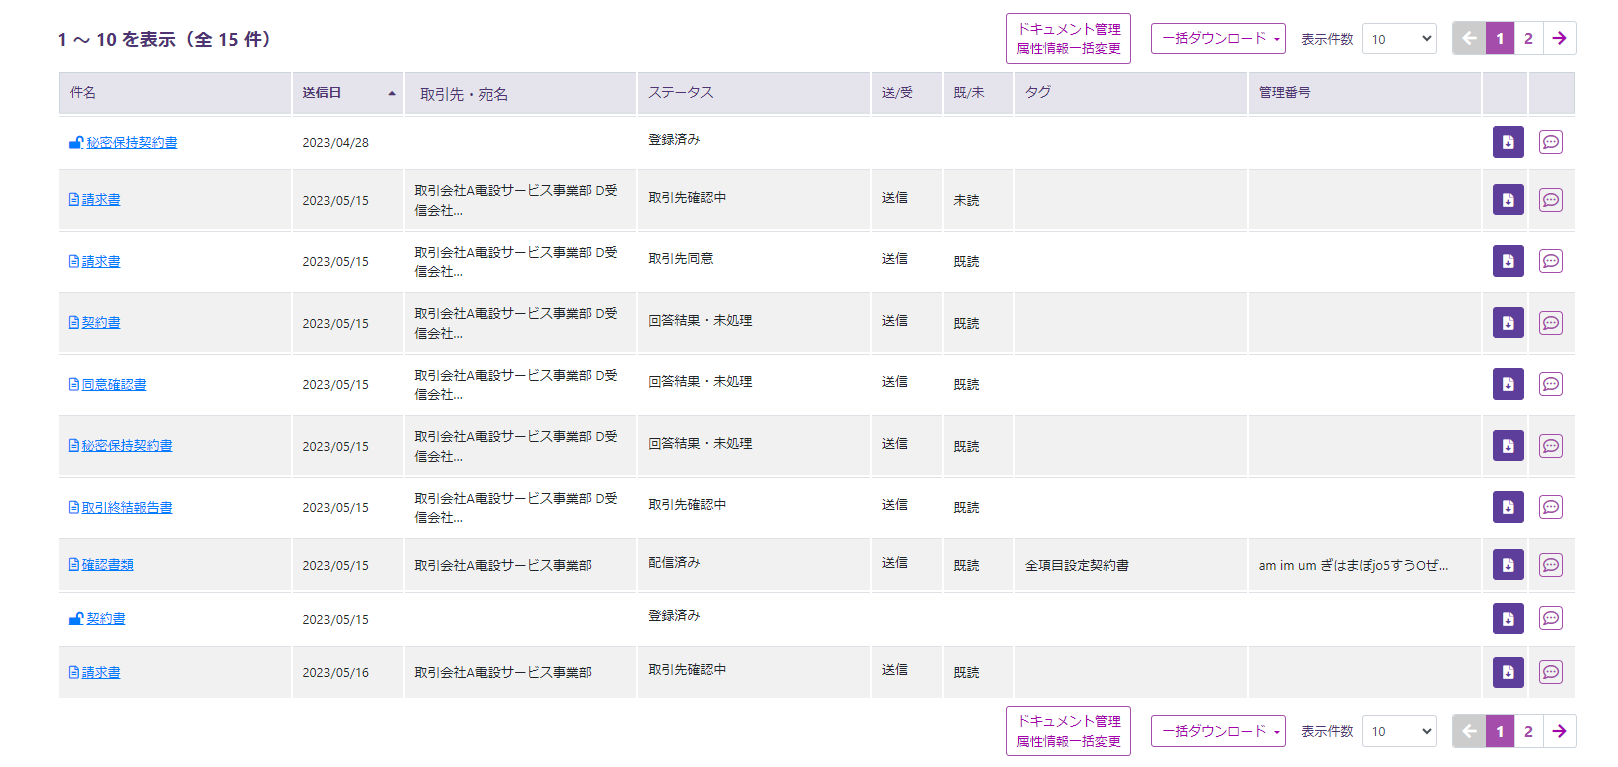Screen dimensions: 1618x767
Task: Open the 同意確認書 document link
Action: [113, 384]
